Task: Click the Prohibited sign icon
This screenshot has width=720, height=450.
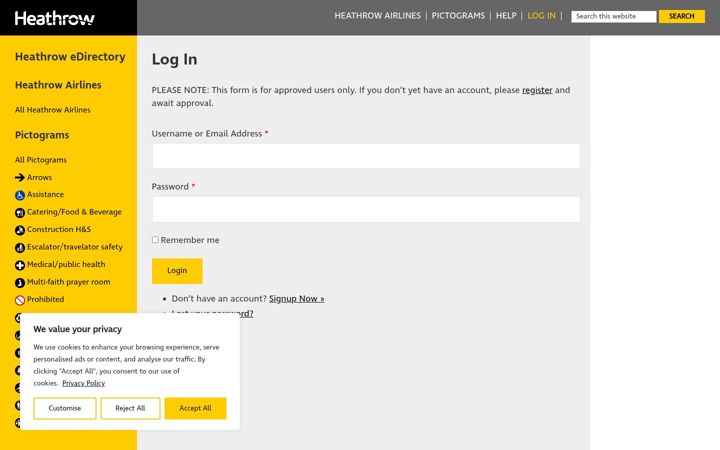Action: (x=20, y=300)
